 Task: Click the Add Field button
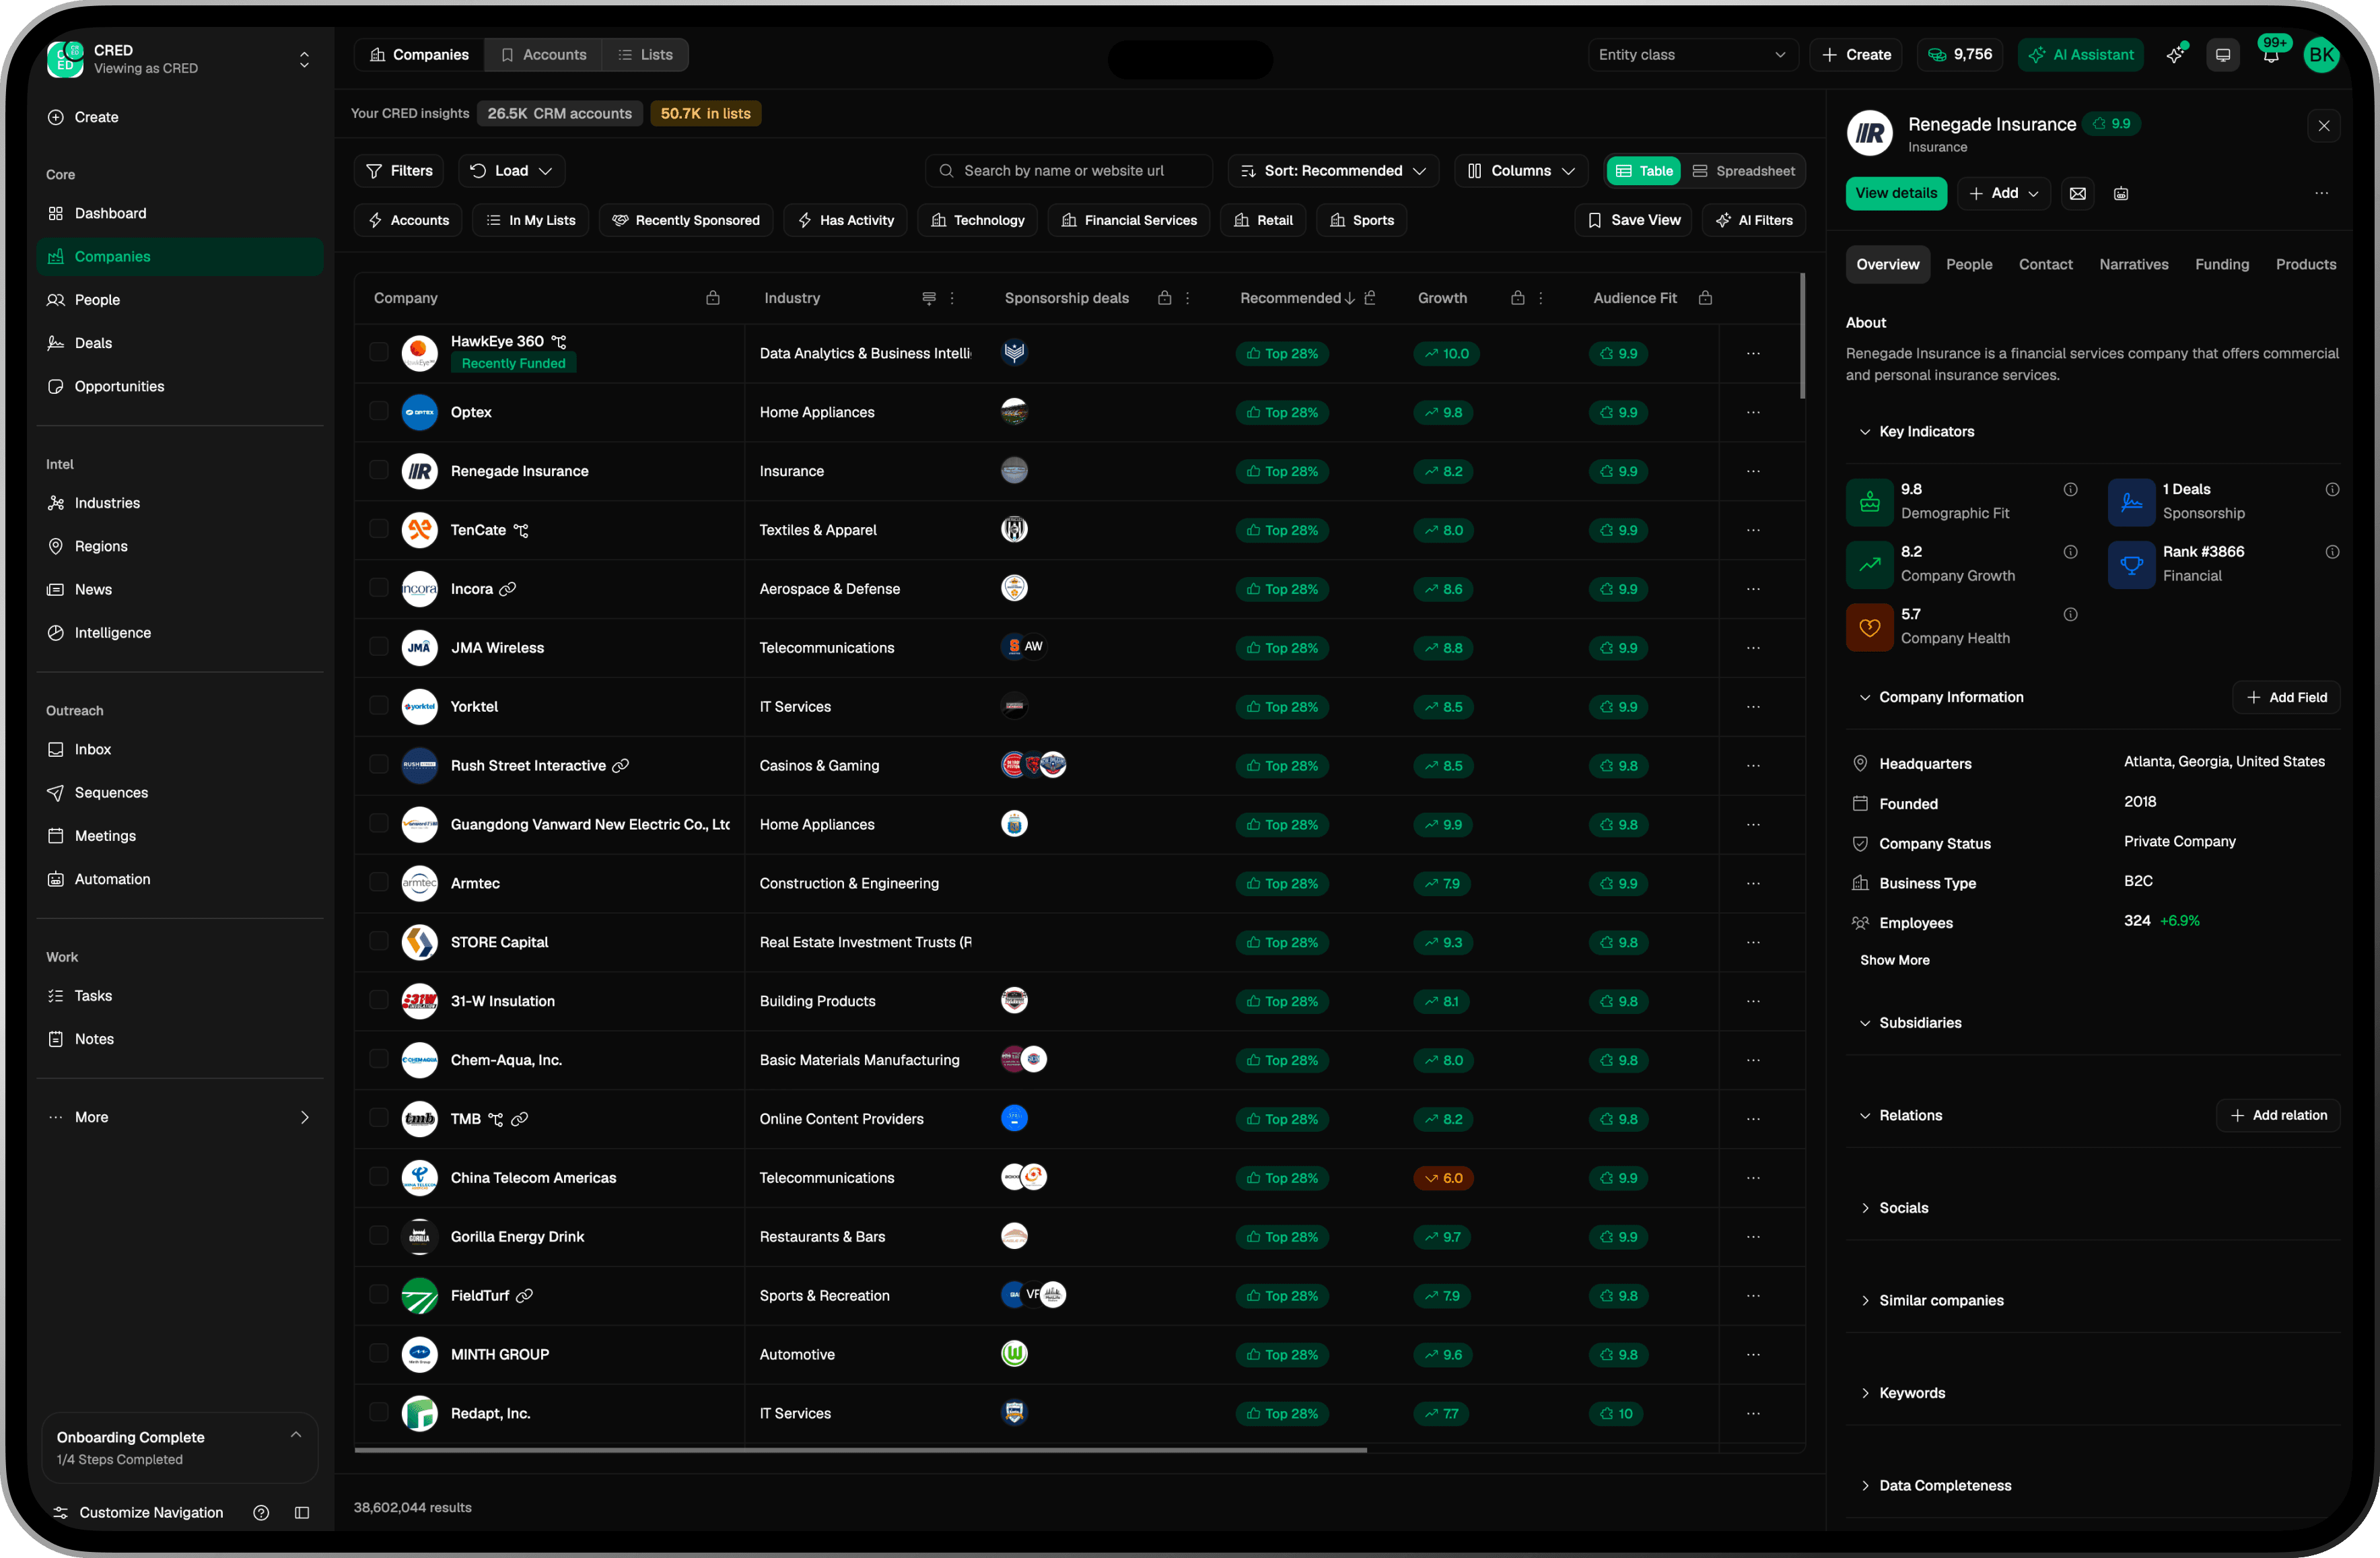(x=2286, y=698)
